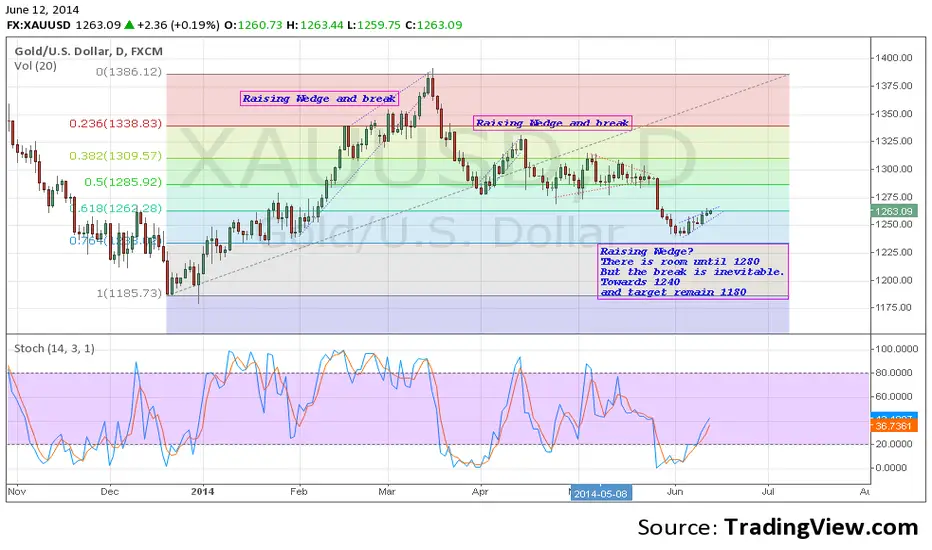Select 'Raising Wedge and break' note inside red Fibonacci zone
This screenshot has height=550, width=932.
[319, 99]
